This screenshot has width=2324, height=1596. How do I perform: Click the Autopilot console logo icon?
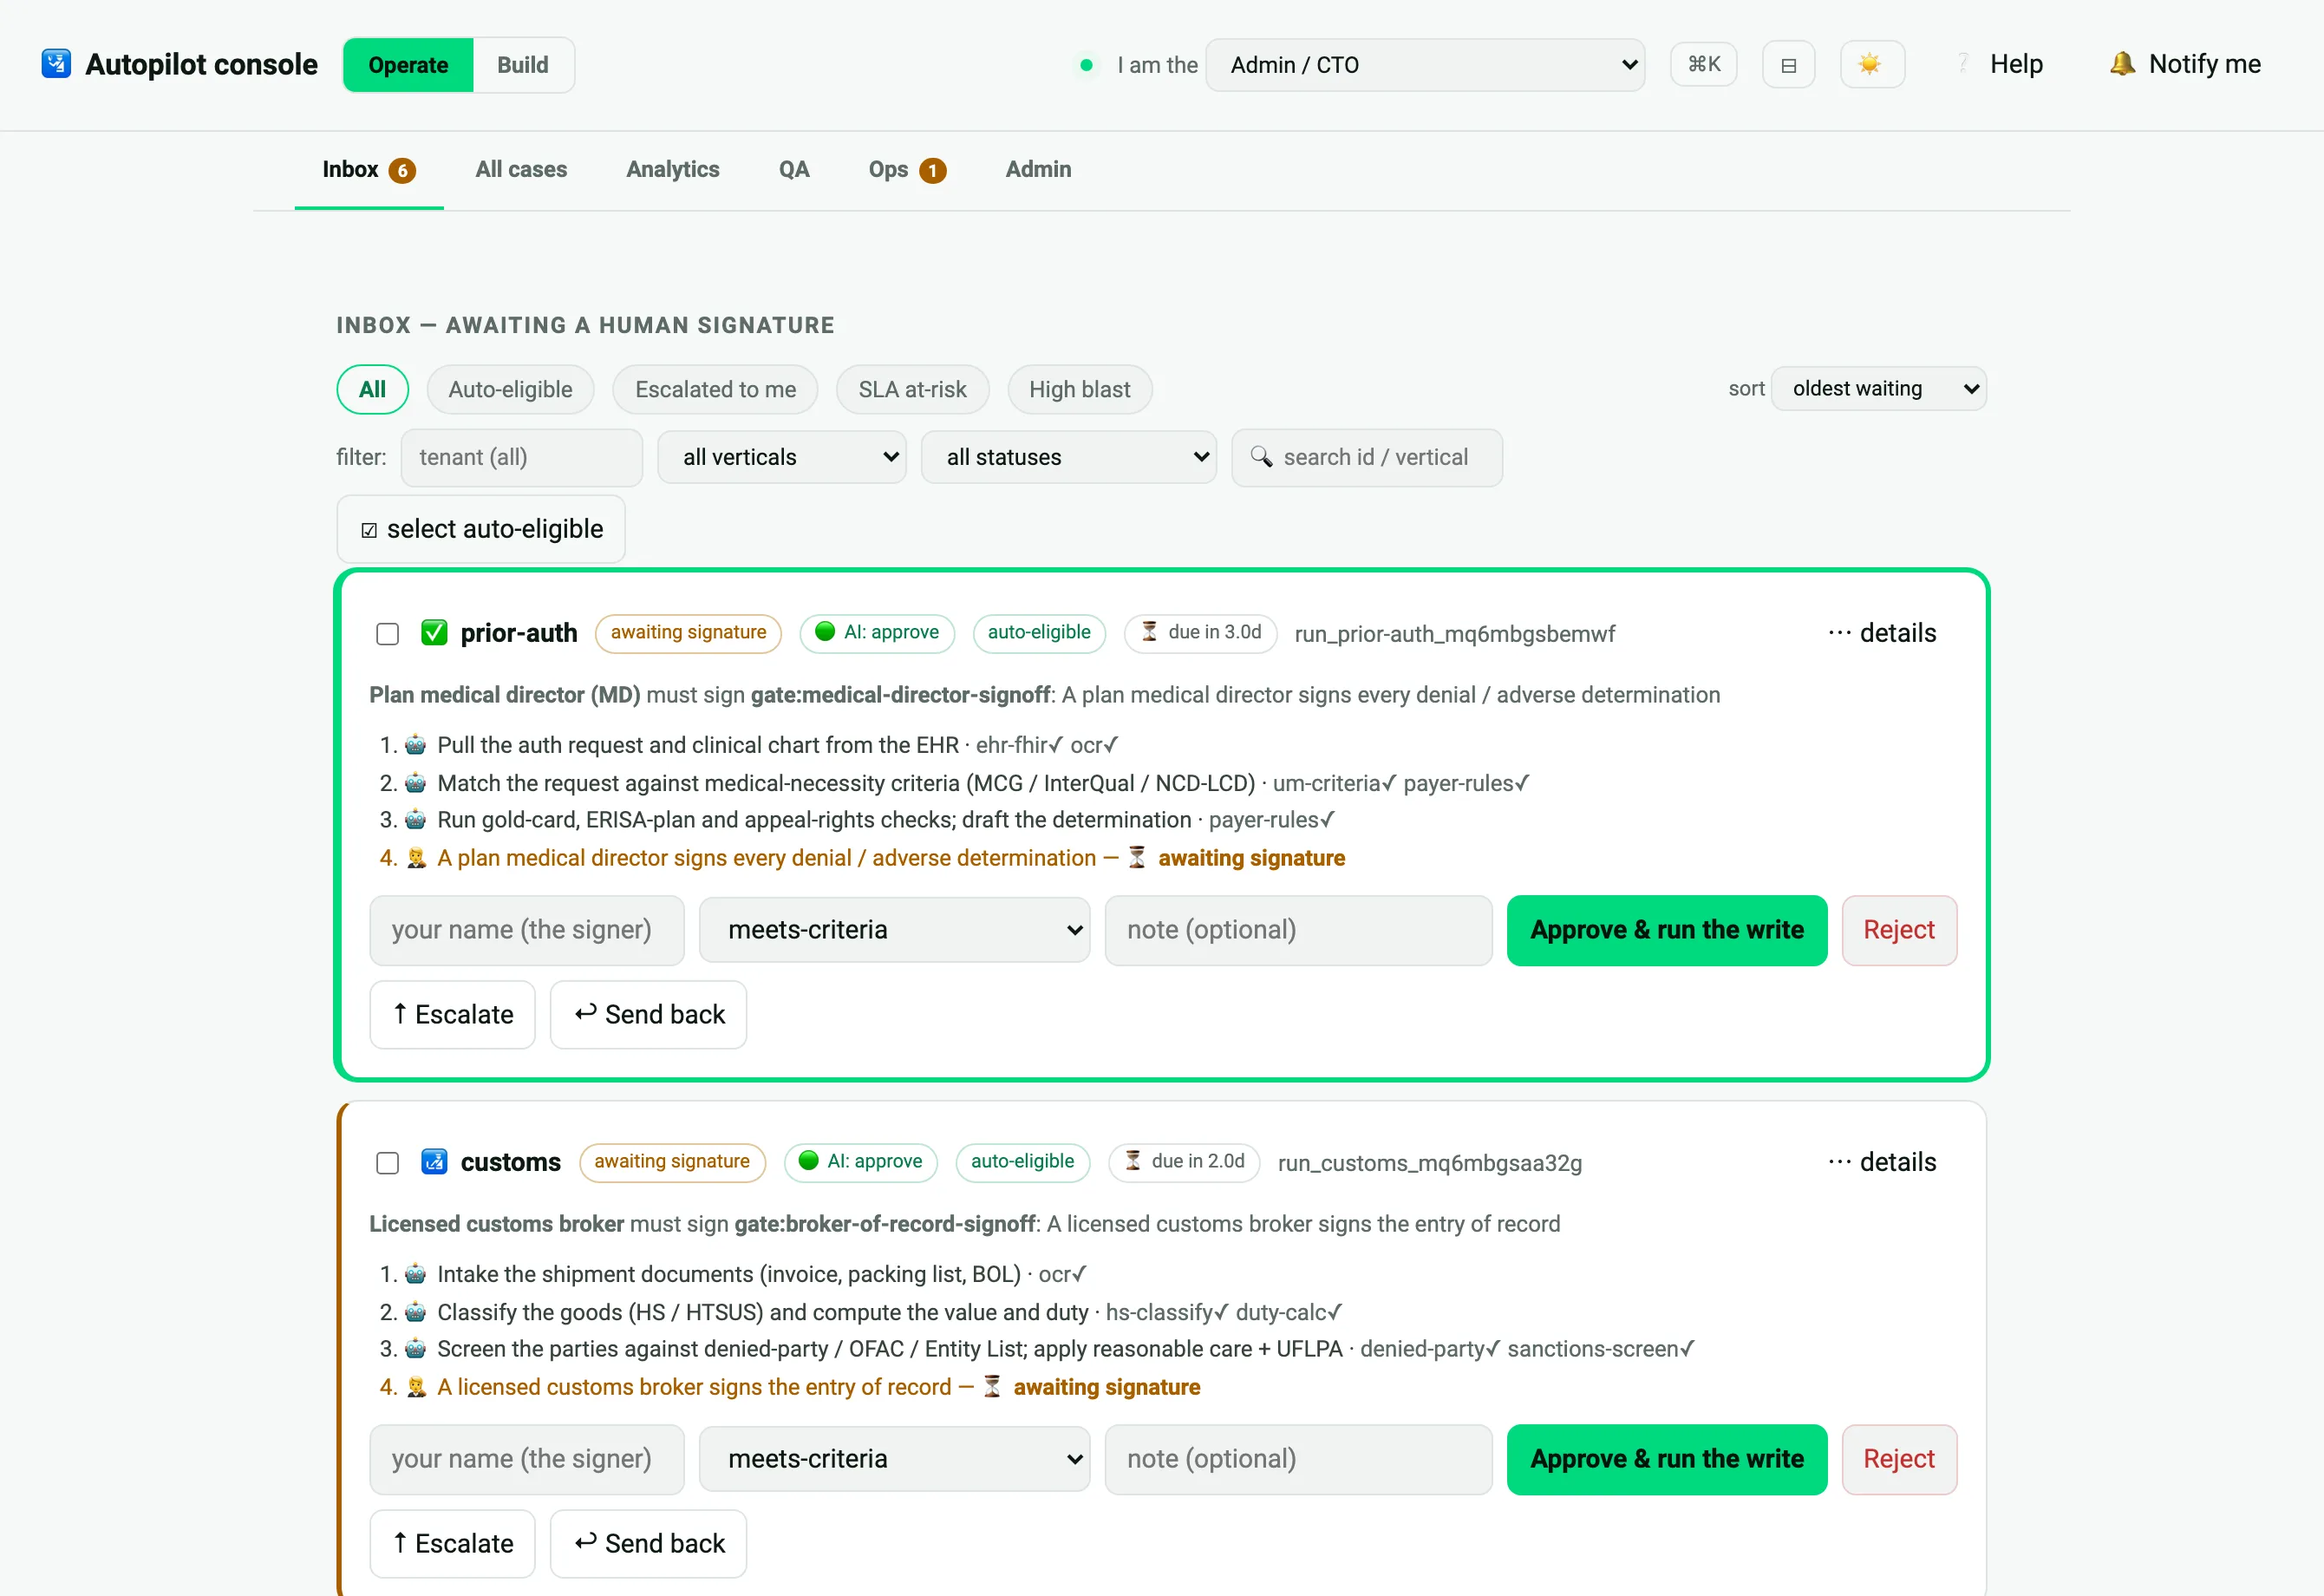pyautogui.click(x=56, y=64)
